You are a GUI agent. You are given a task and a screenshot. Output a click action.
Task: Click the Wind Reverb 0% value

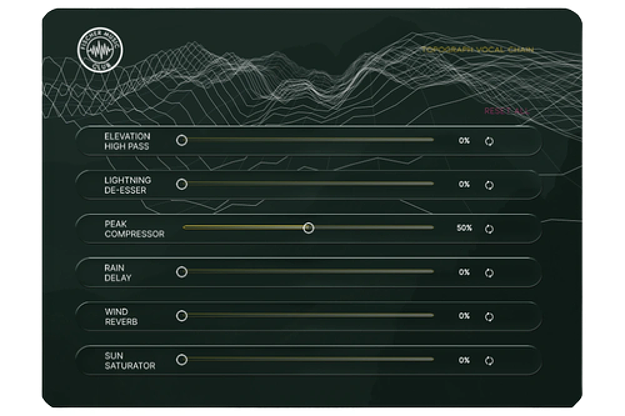click(x=464, y=316)
